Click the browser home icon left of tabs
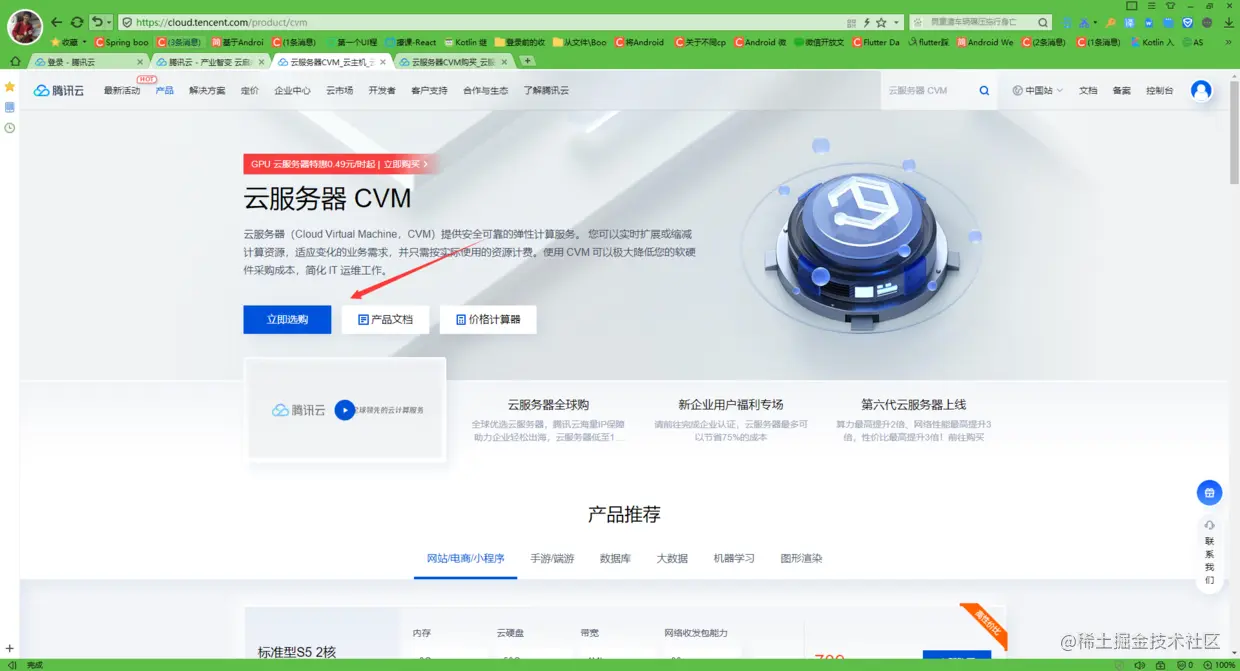The height and width of the screenshot is (671, 1240). [14, 61]
